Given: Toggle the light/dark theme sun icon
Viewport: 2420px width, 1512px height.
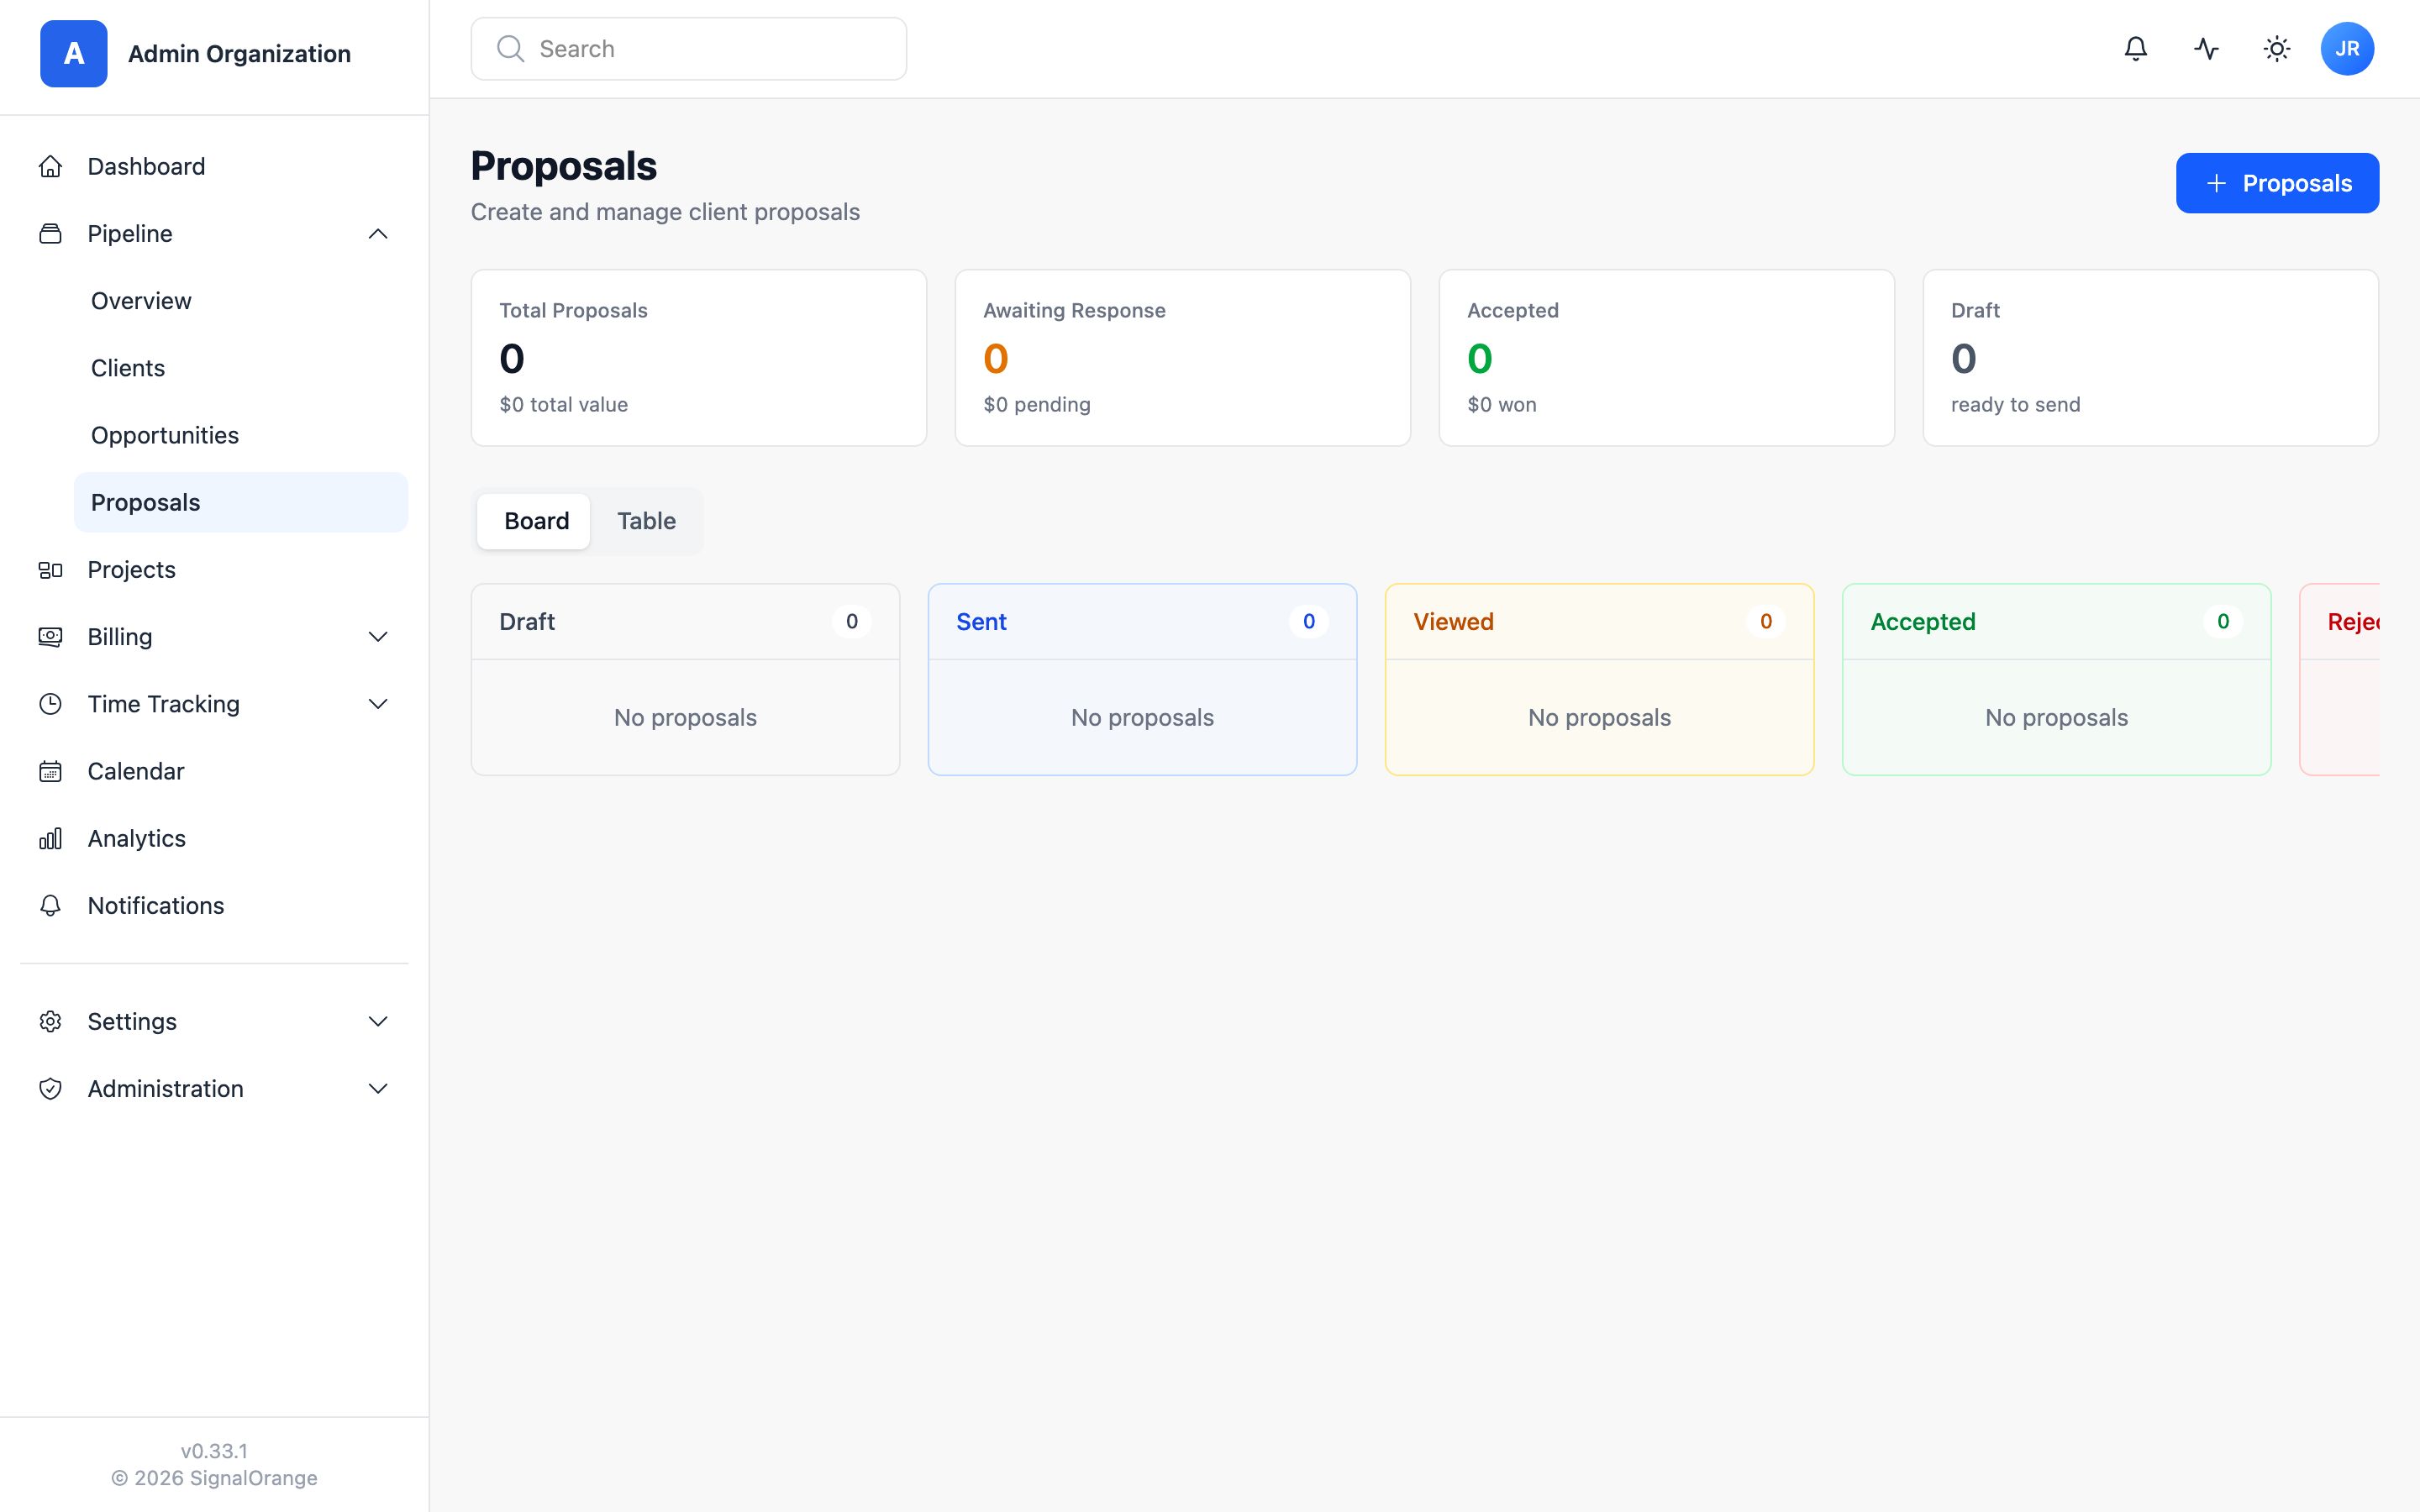Looking at the screenshot, I should coord(2277,49).
